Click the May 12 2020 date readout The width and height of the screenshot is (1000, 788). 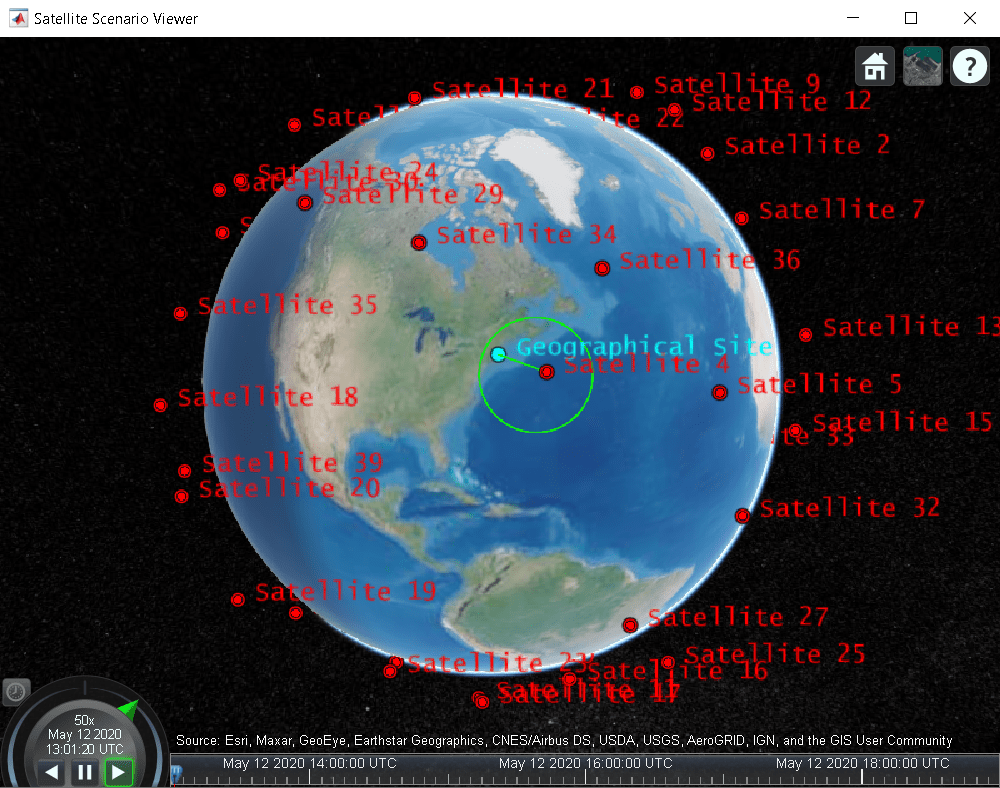point(84,734)
